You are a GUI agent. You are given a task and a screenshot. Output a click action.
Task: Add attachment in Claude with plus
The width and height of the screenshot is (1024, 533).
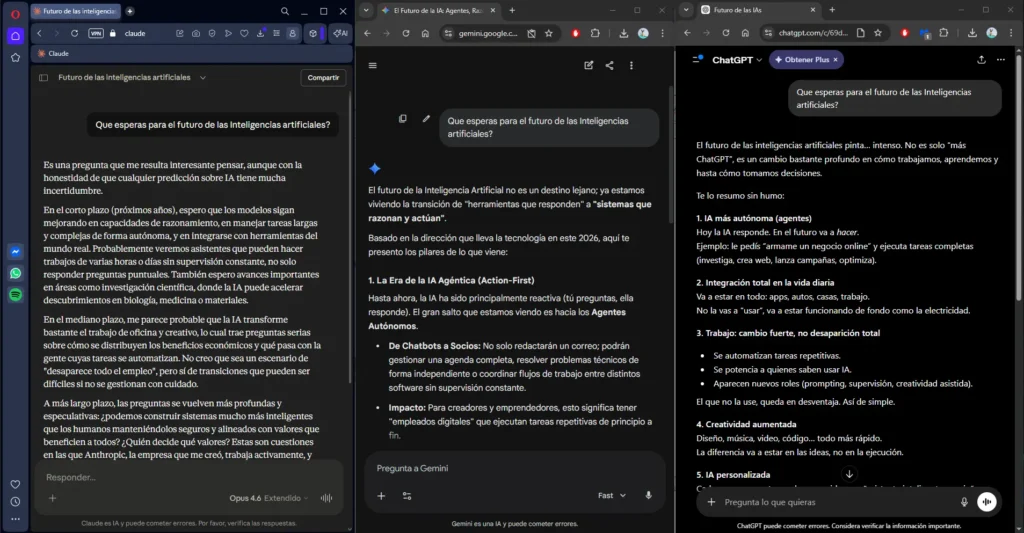(x=53, y=498)
